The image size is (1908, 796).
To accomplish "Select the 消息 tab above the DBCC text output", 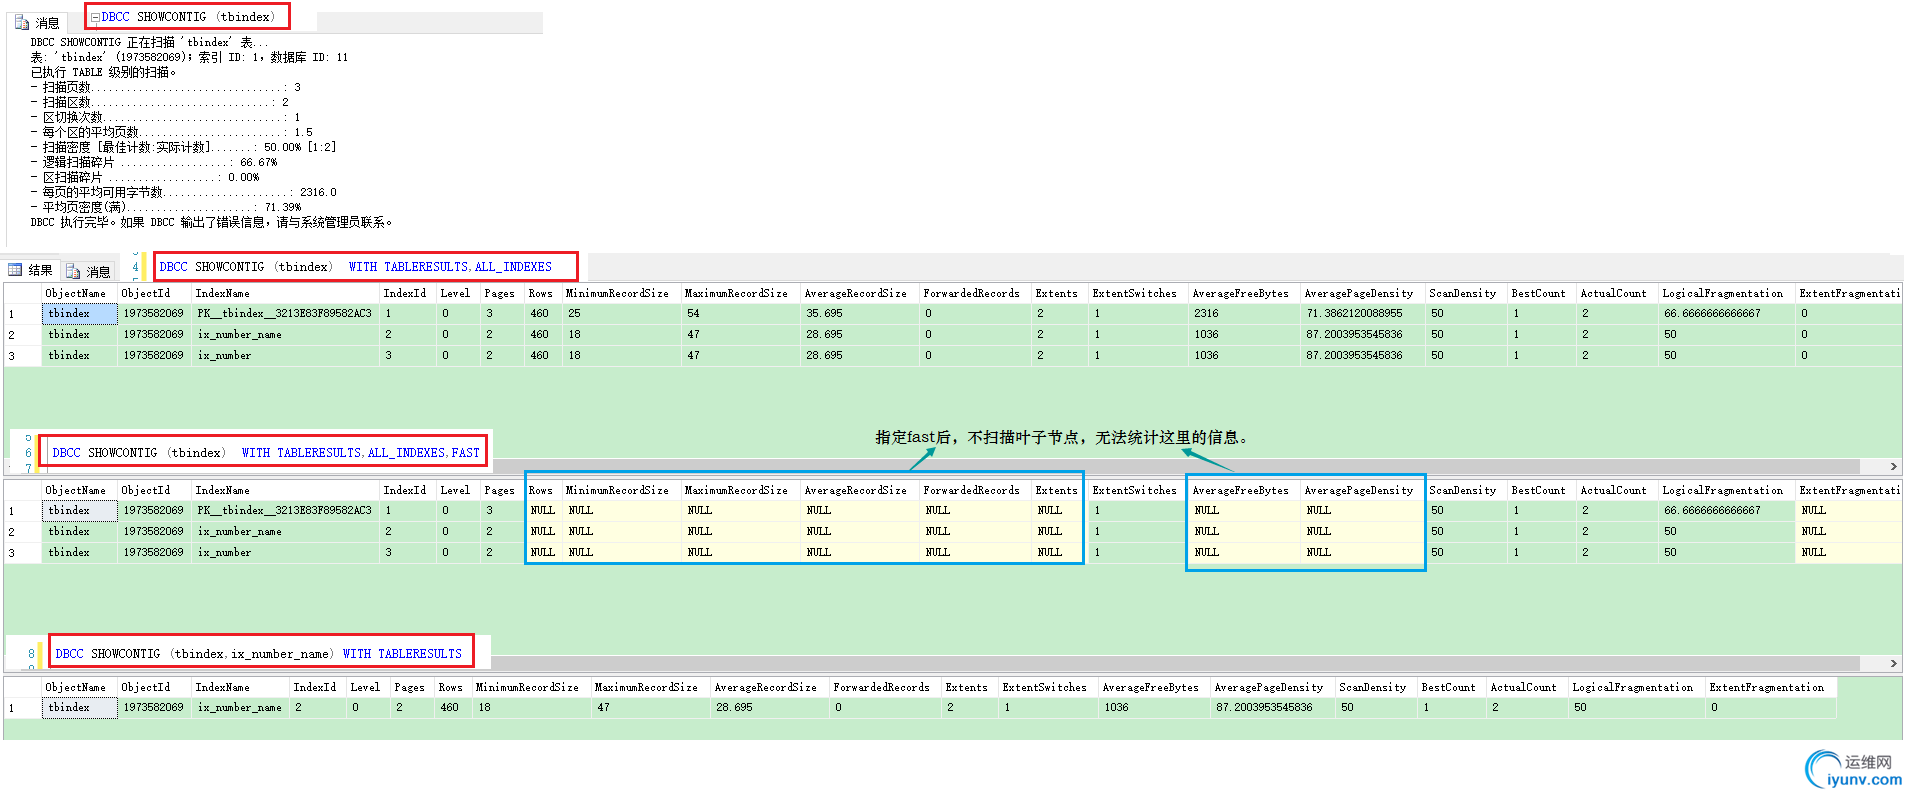I will coord(37,22).
